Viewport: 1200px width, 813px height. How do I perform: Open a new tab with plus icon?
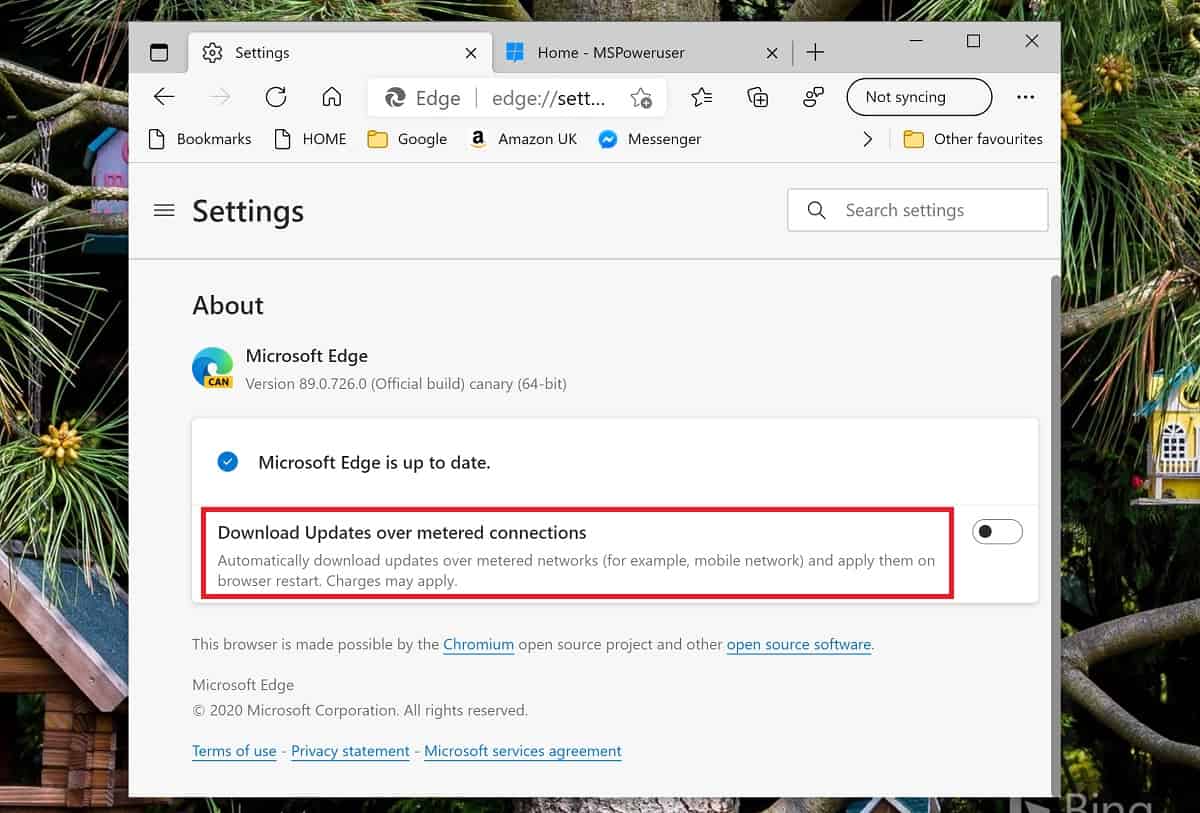pos(816,52)
